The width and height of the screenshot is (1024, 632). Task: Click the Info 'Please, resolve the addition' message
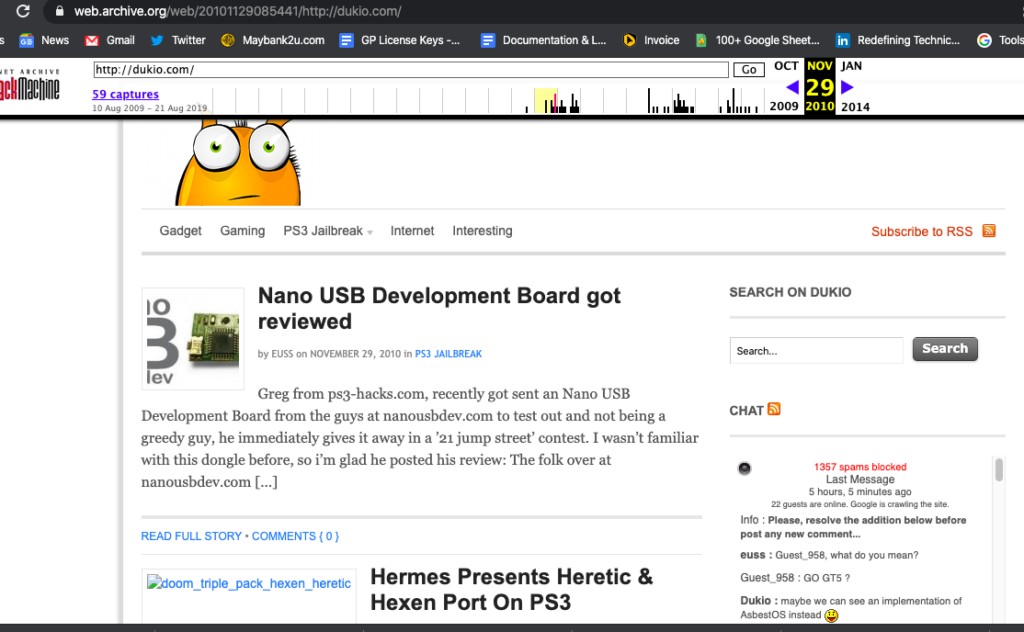tap(853, 527)
